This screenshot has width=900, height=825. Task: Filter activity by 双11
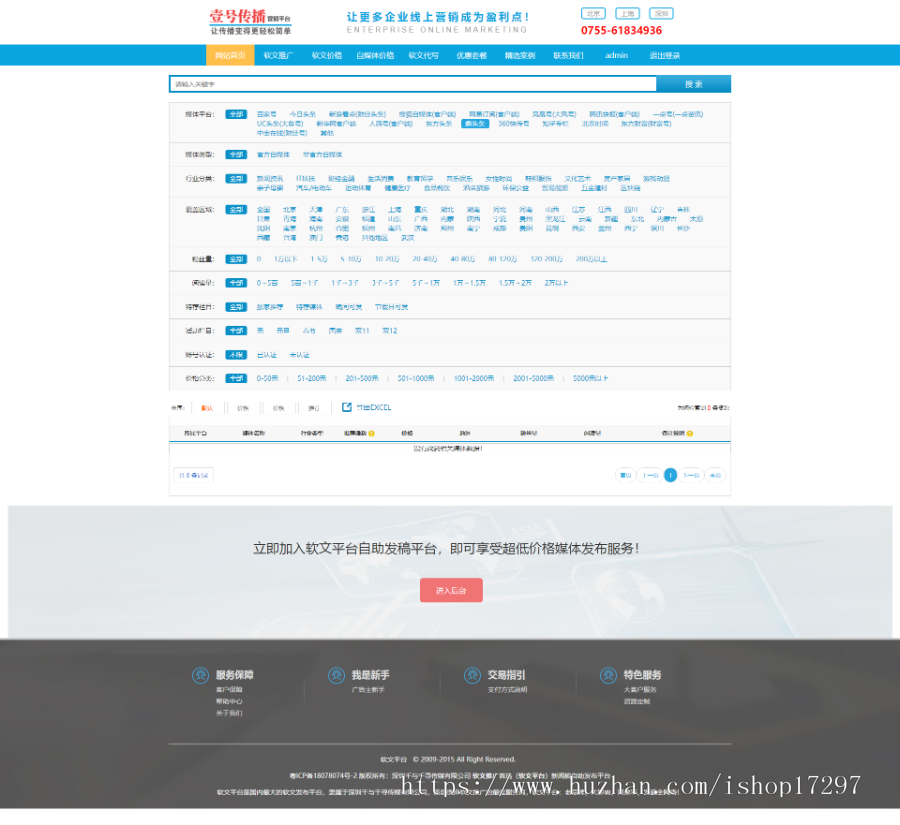coord(362,331)
